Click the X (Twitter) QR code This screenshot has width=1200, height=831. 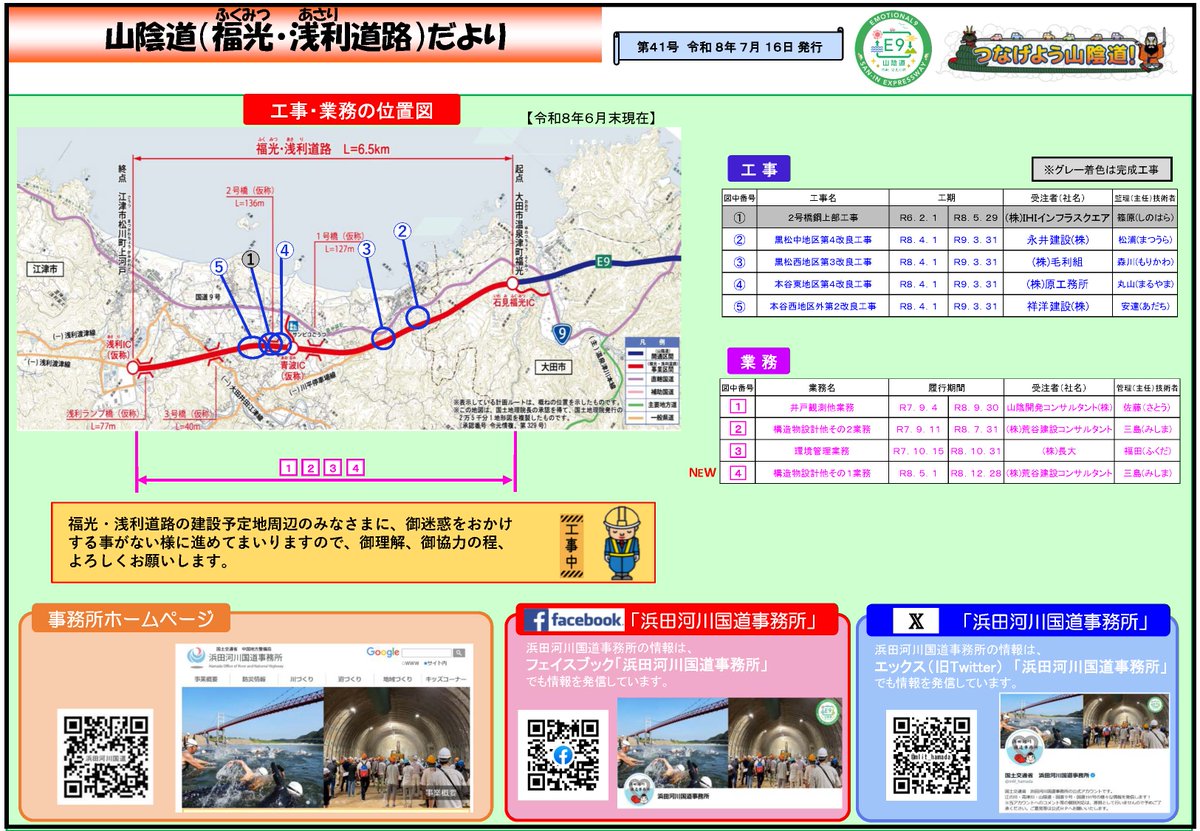[931, 756]
